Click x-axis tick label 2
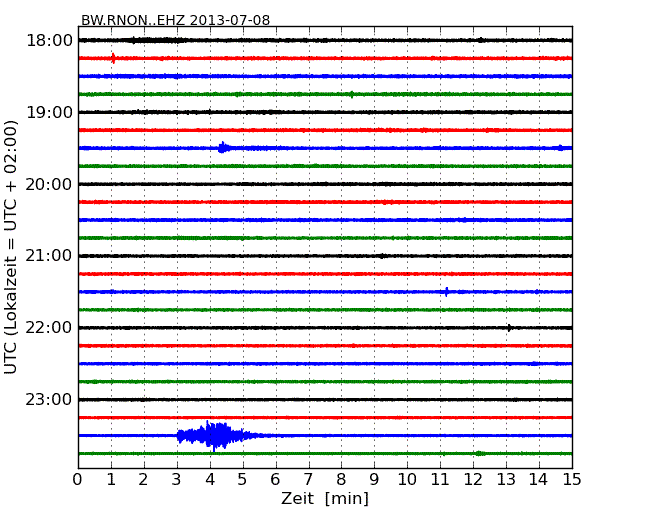The width and height of the screenshot is (650, 520). coord(143,479)
